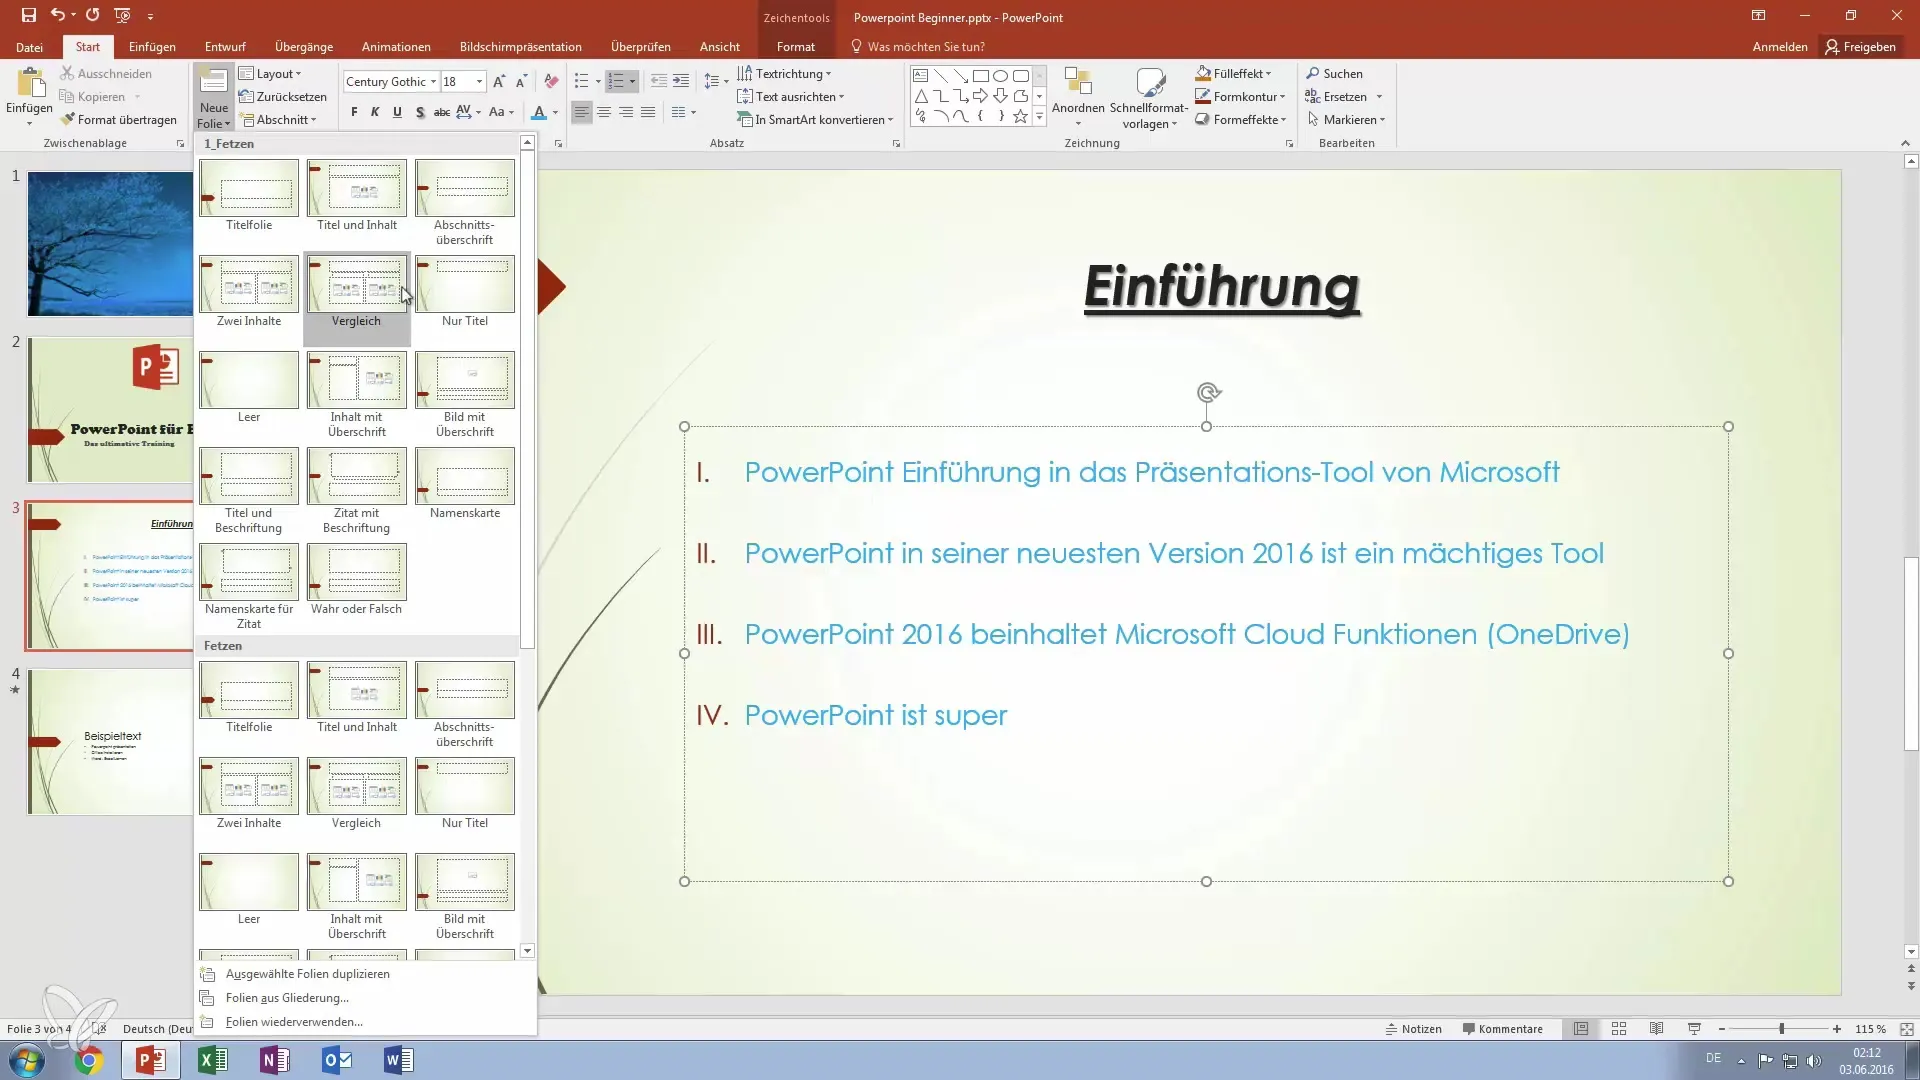Click Freigeben button
This screenshot has height=1080, width=1920.
point(1860,47)
